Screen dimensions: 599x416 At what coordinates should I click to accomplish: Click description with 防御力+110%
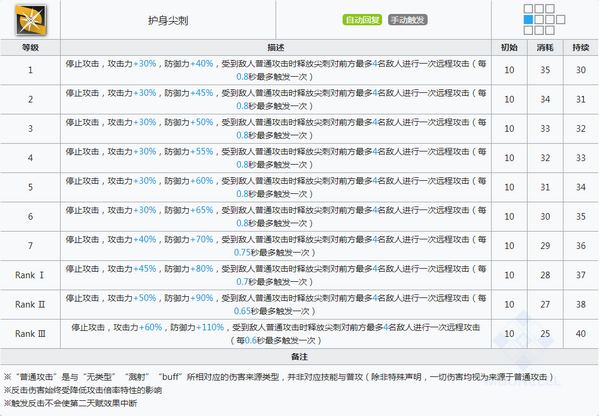pos(275,333)
